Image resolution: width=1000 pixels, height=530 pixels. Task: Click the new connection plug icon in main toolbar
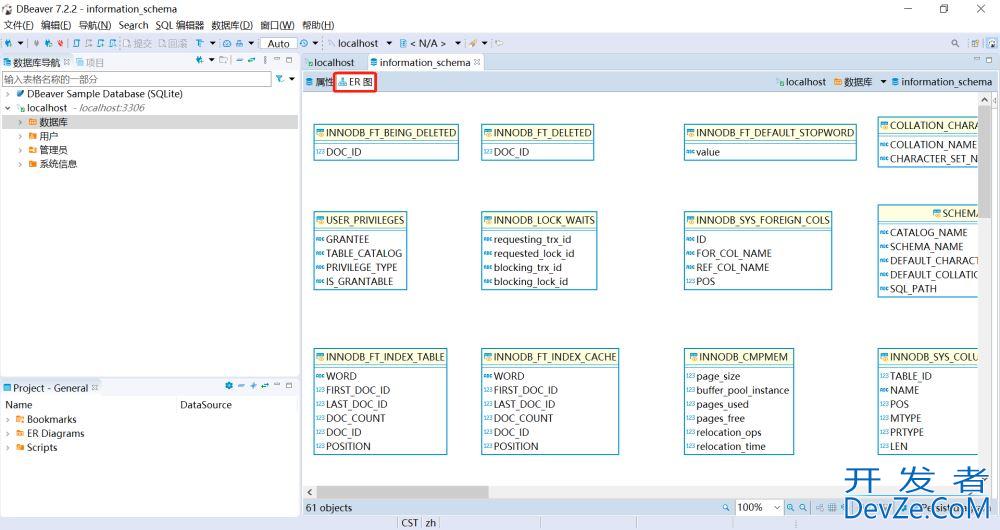click(x=8, y=43)
